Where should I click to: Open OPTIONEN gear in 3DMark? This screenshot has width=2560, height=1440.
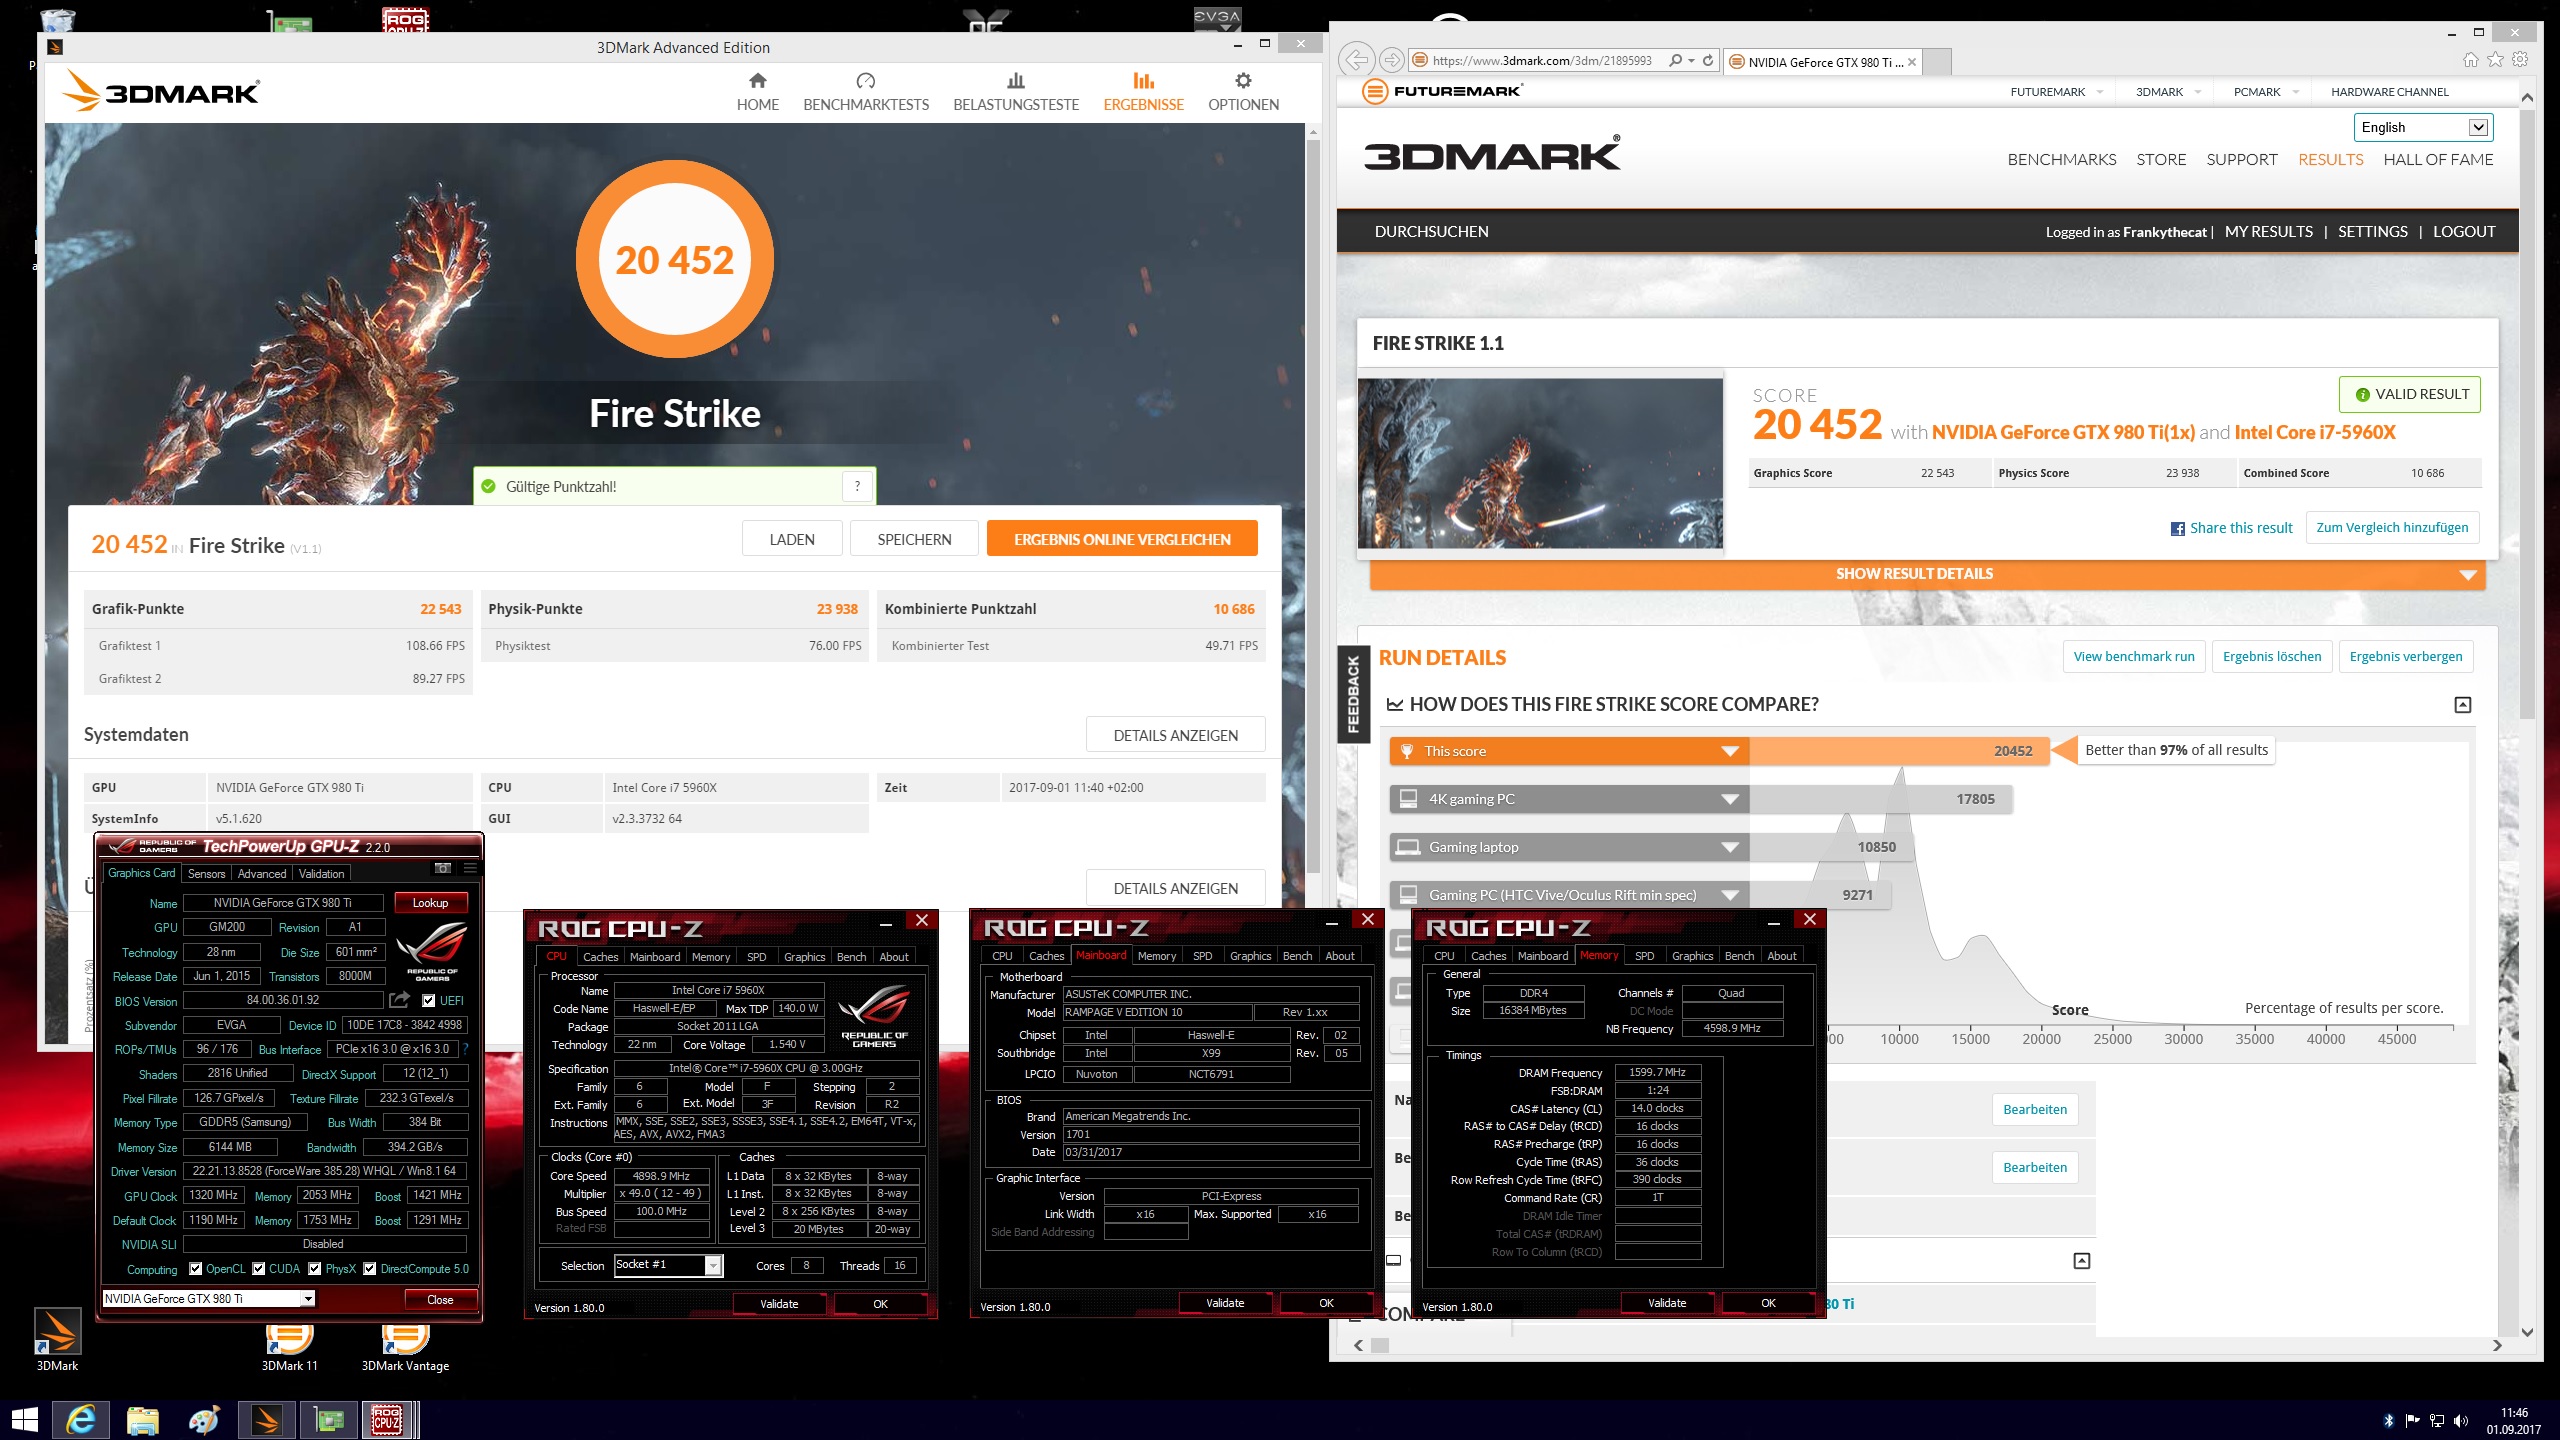click(x=1243, y=92)
